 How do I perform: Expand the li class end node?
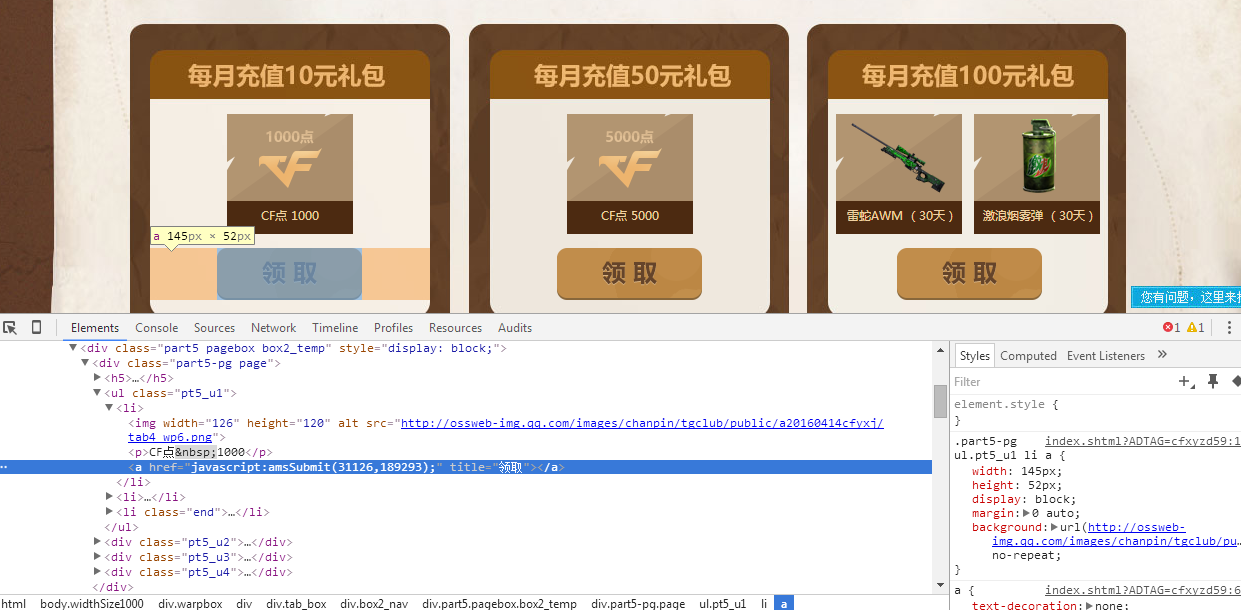[110, 512]
